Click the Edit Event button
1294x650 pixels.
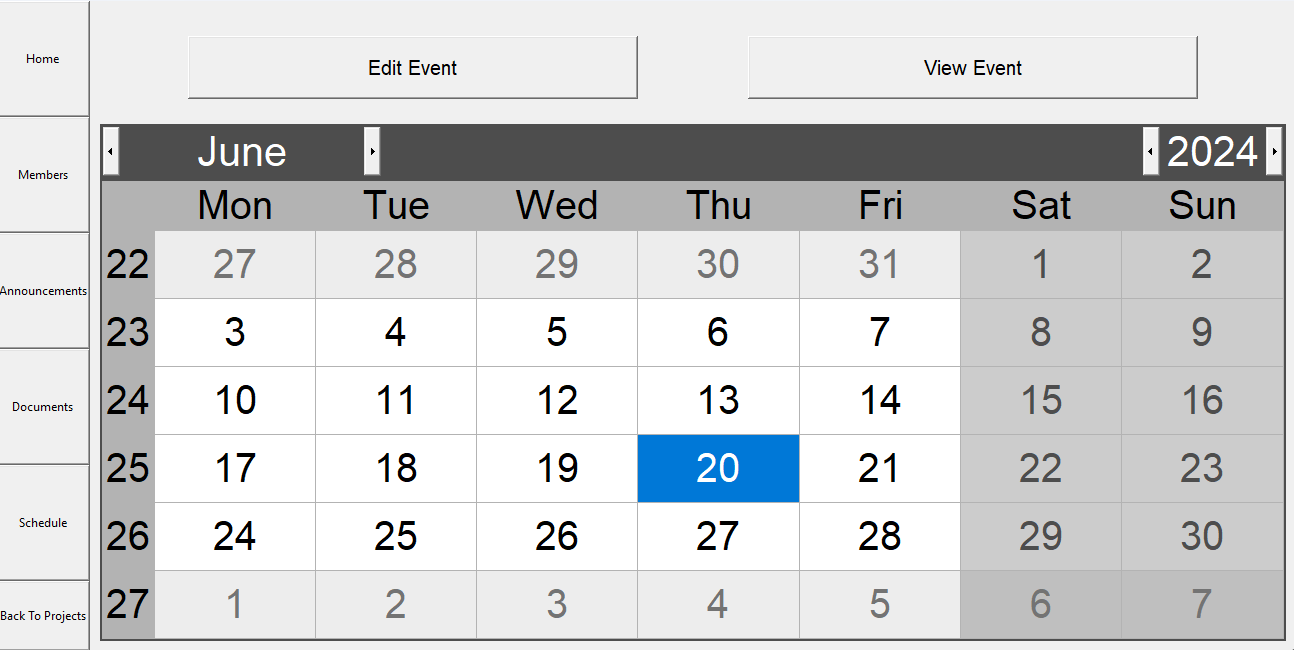coord(412,68)
